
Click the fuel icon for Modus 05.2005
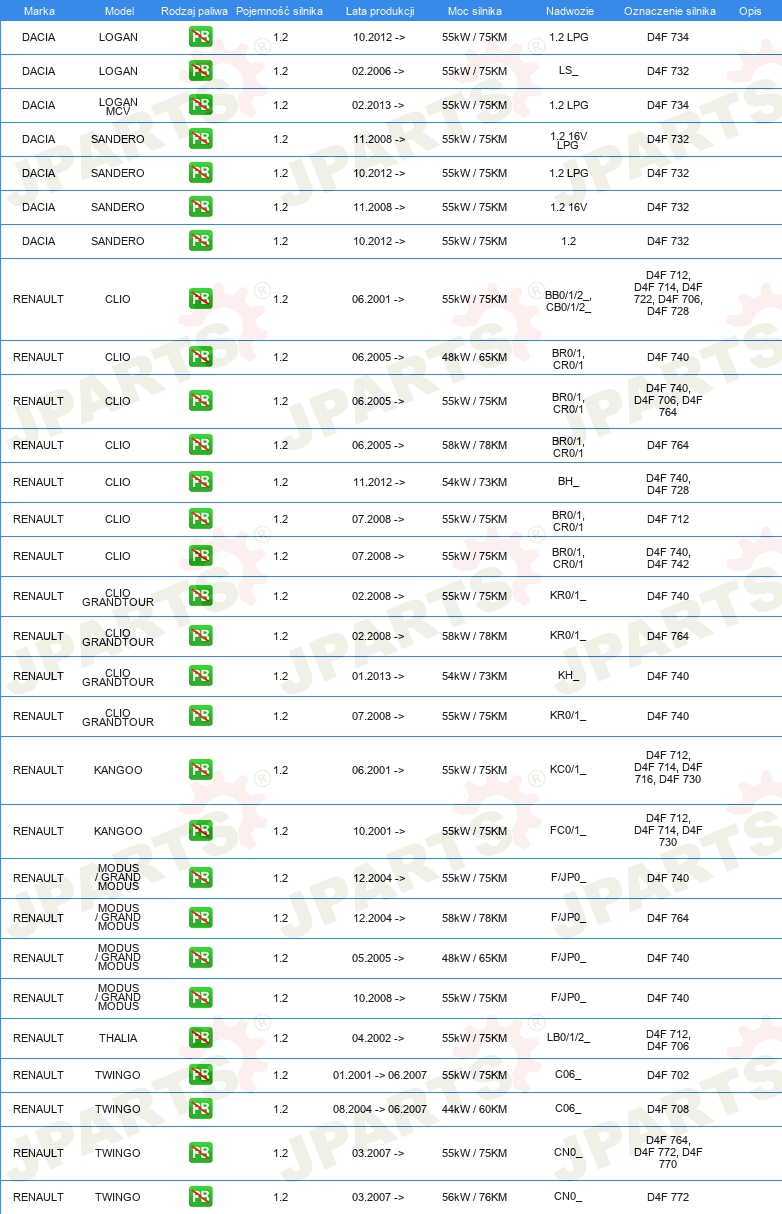200,958
